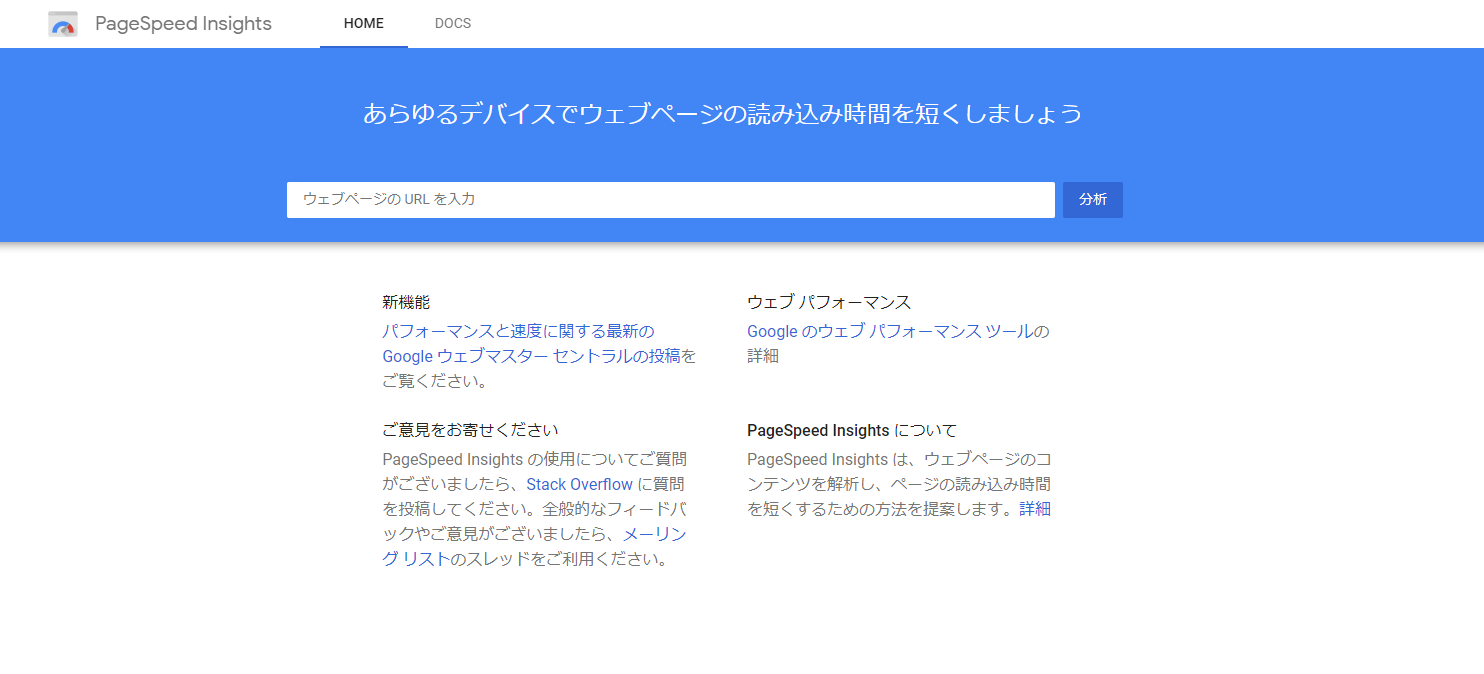
Task: Open the DOCS tab
Action: [453, 24]
